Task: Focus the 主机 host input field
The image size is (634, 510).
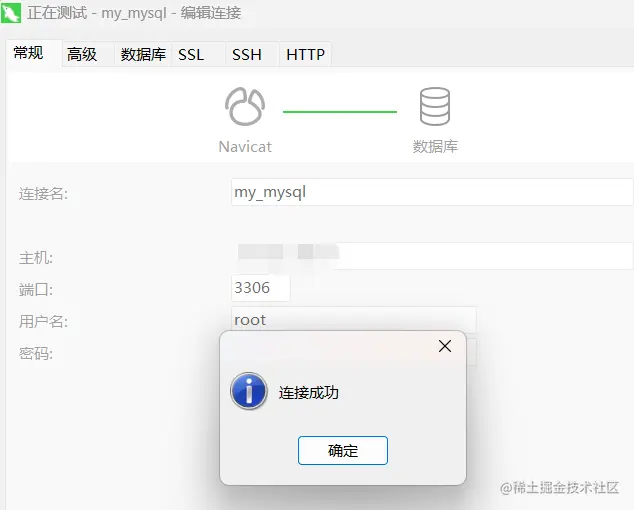Action: coord(432,256)
